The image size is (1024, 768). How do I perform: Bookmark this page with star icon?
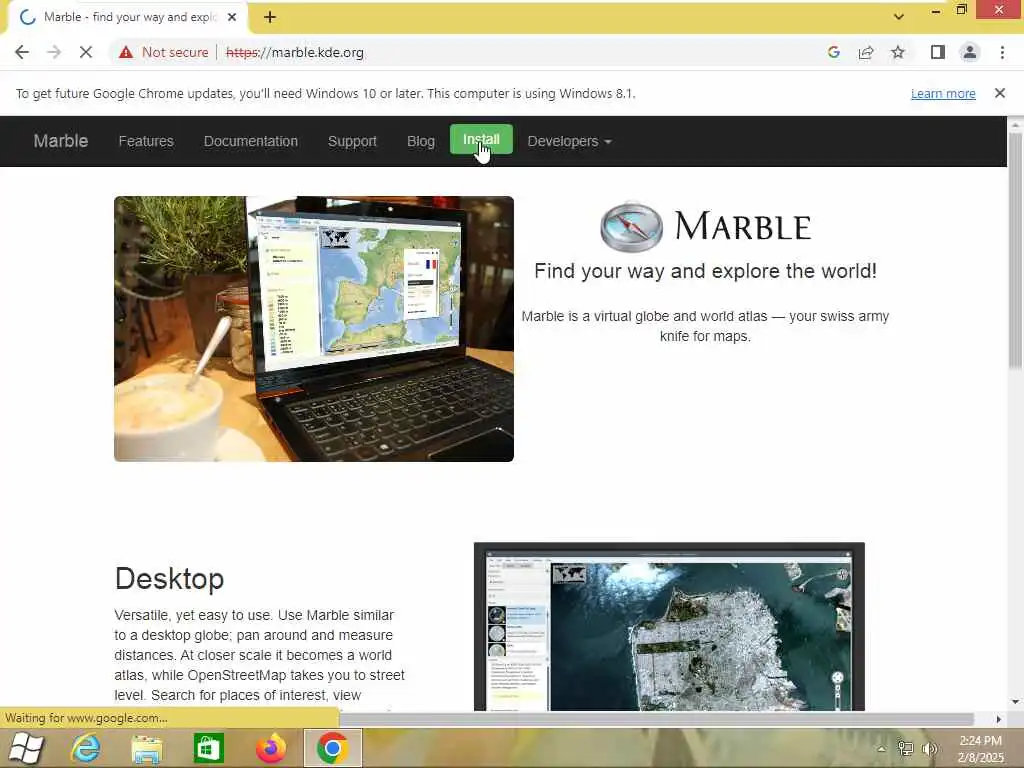point(898,52)
